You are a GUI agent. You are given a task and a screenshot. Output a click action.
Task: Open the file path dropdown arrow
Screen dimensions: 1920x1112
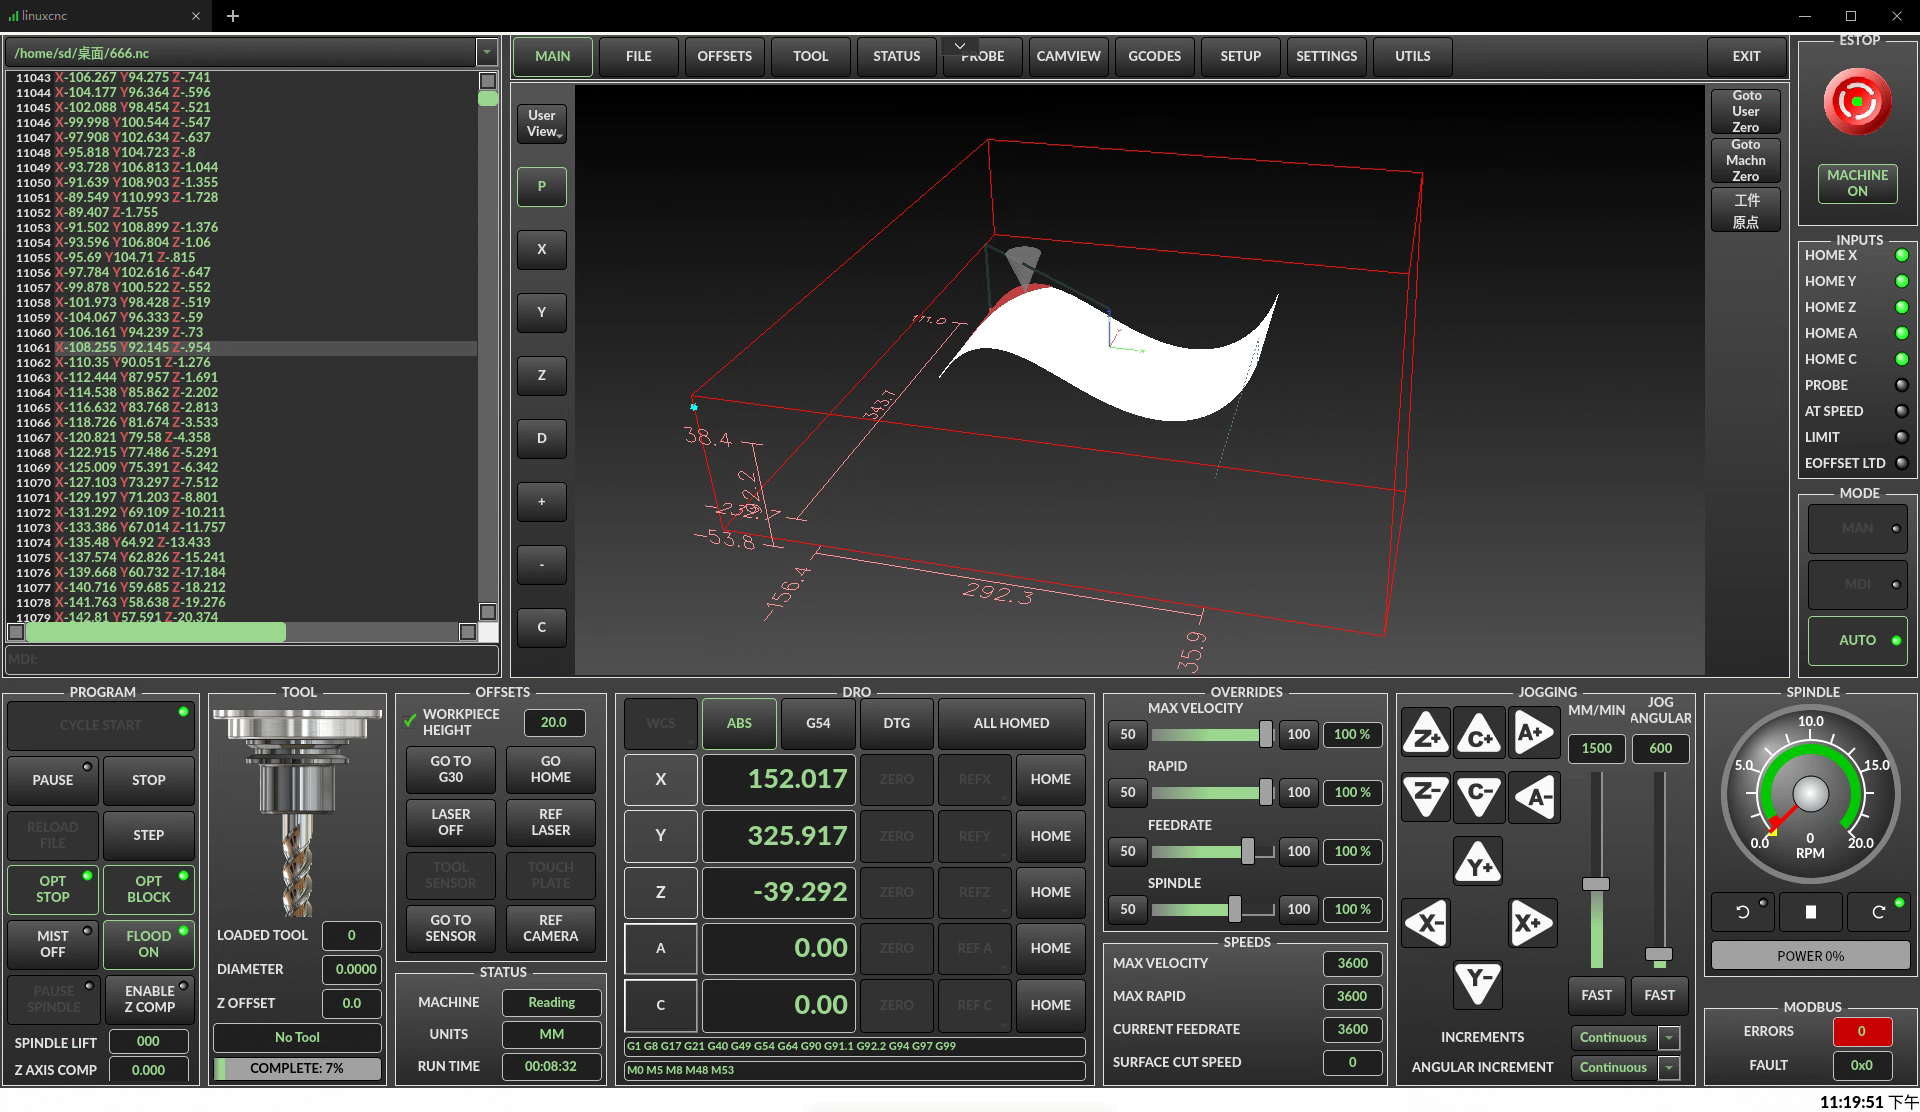coord(487,53)
